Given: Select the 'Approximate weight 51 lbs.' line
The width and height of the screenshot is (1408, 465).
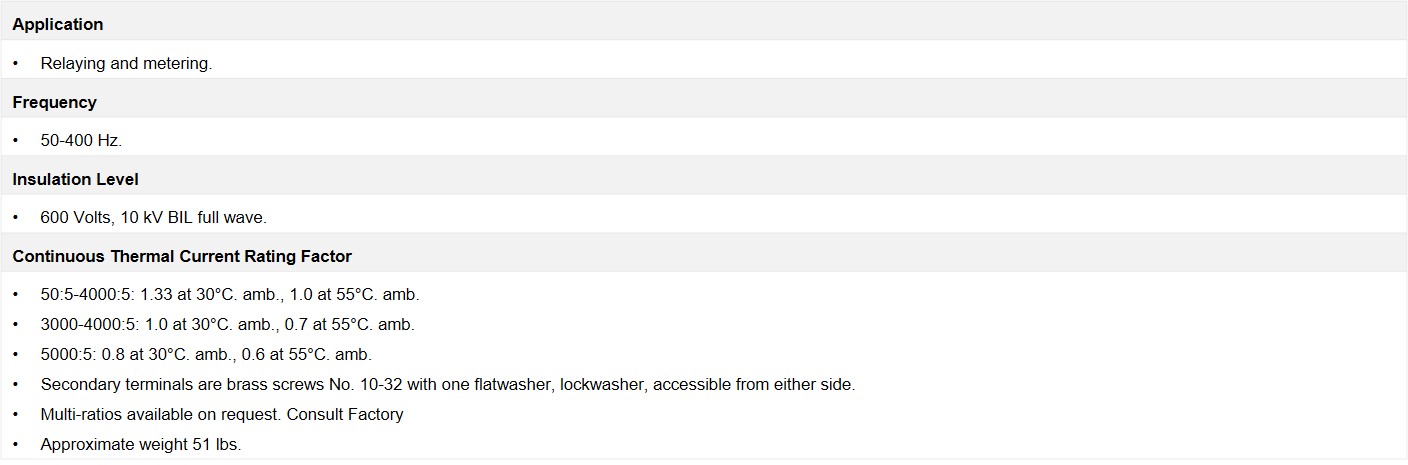Looking at the screenshot, I should coord(141,444).
